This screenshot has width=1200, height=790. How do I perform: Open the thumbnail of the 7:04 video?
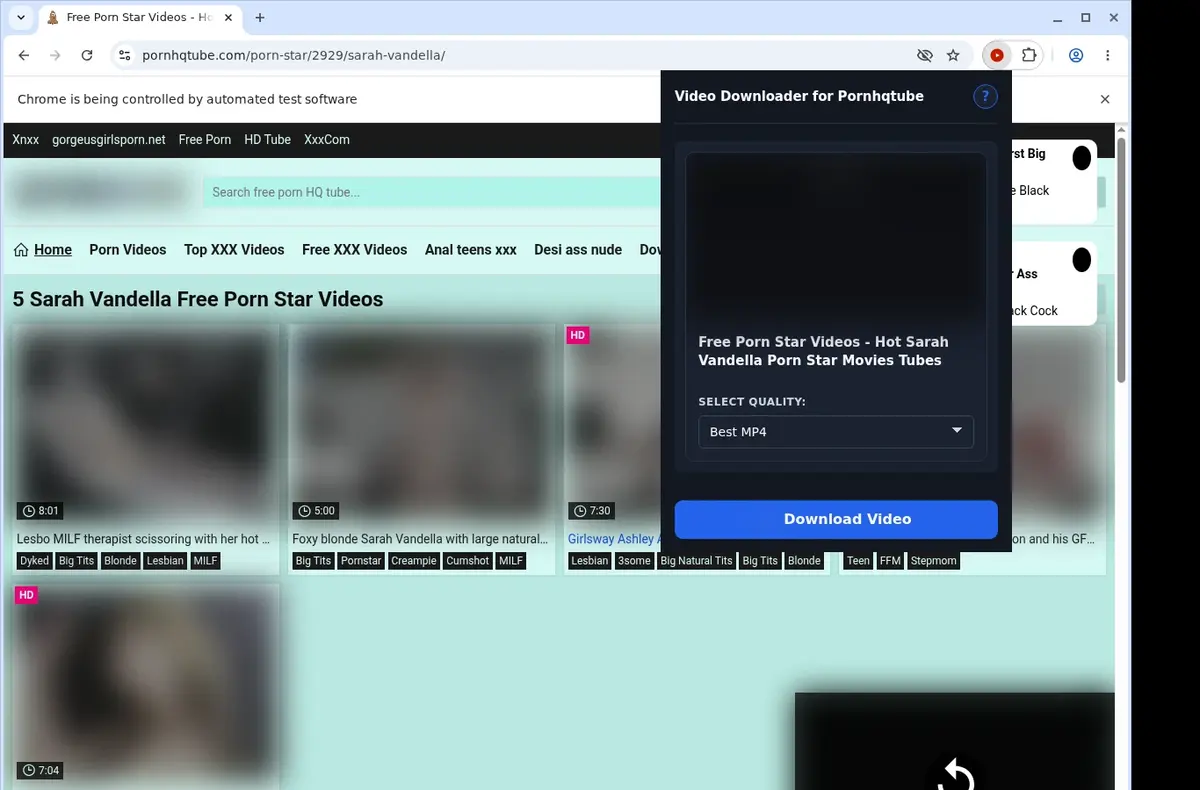pos(146,685)
